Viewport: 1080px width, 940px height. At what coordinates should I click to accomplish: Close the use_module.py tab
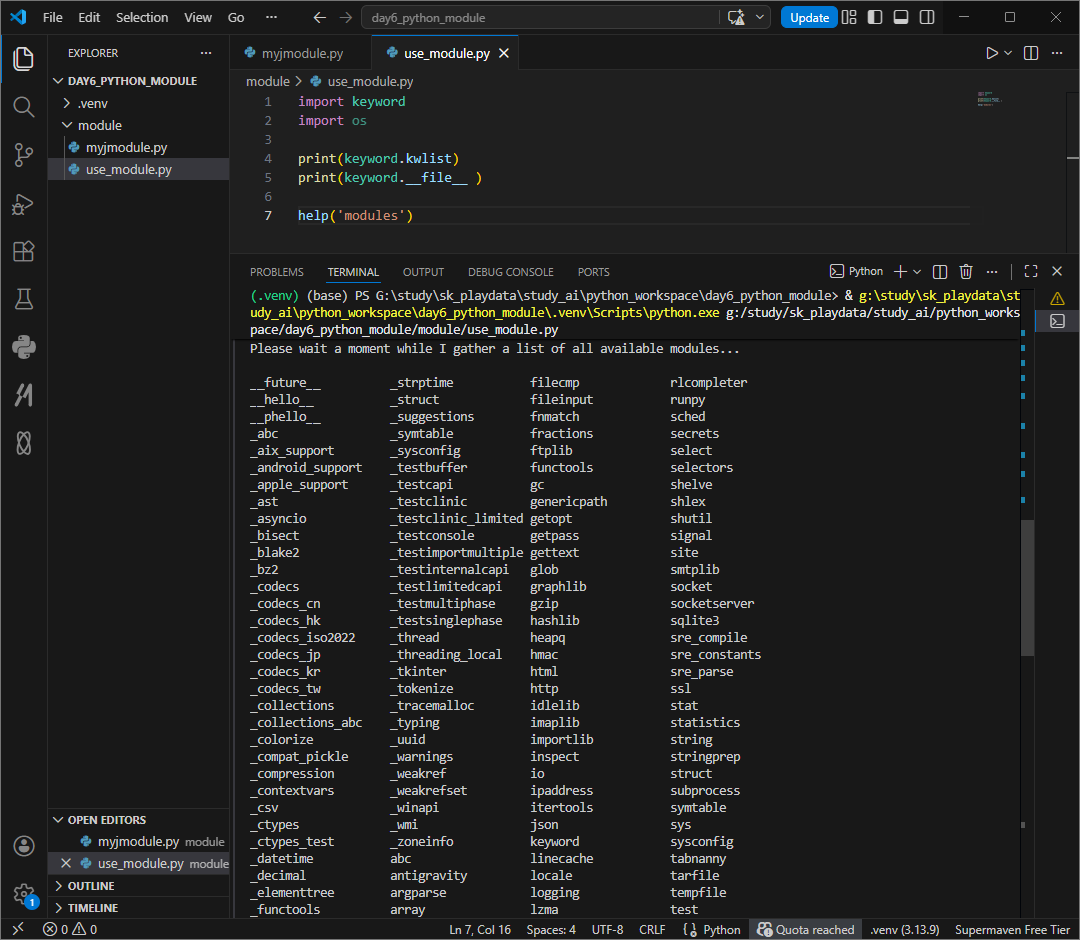point(504,53)
